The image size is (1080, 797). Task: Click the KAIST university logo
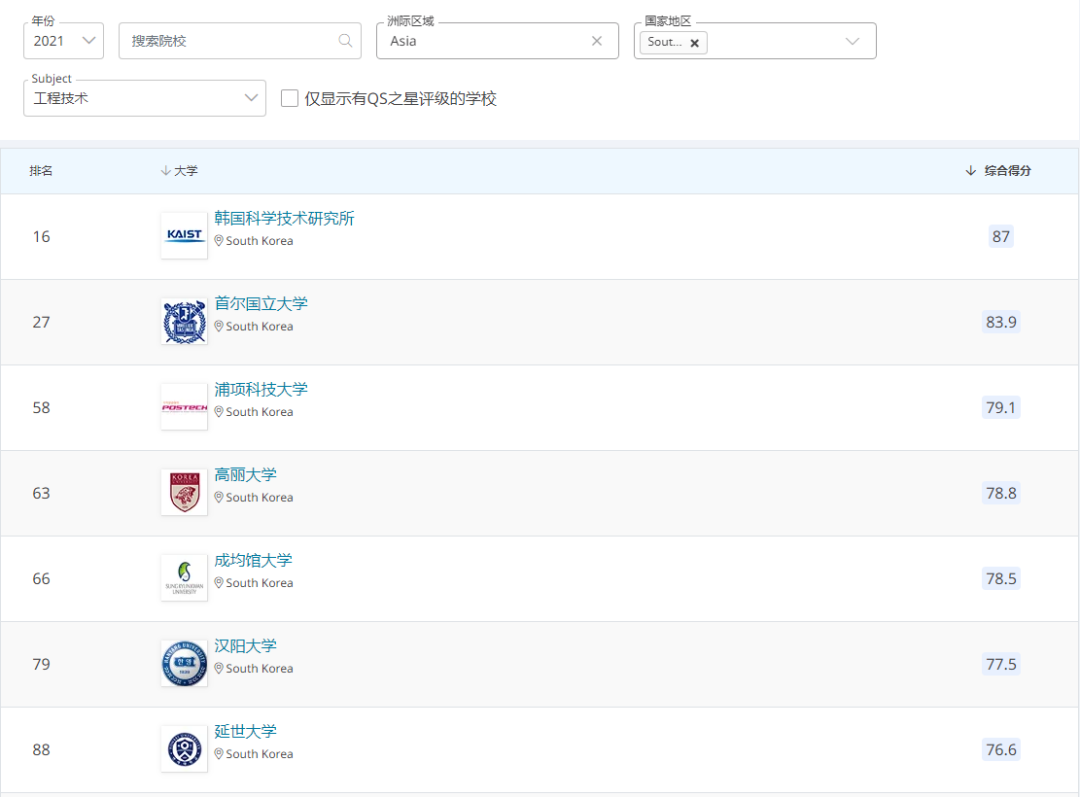[x=184, y=236]
